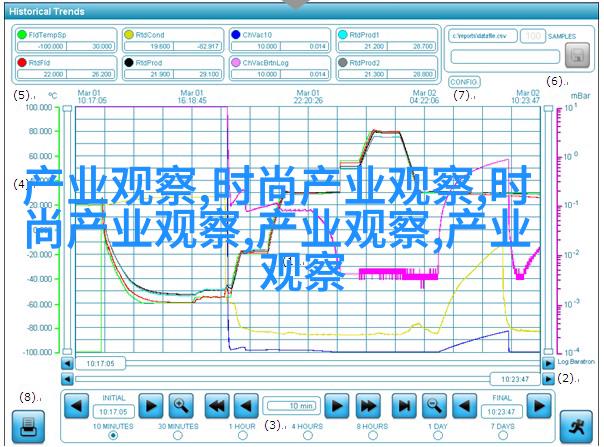
Task: Click the fast forward double-arrow button
Action: (368, 406)
